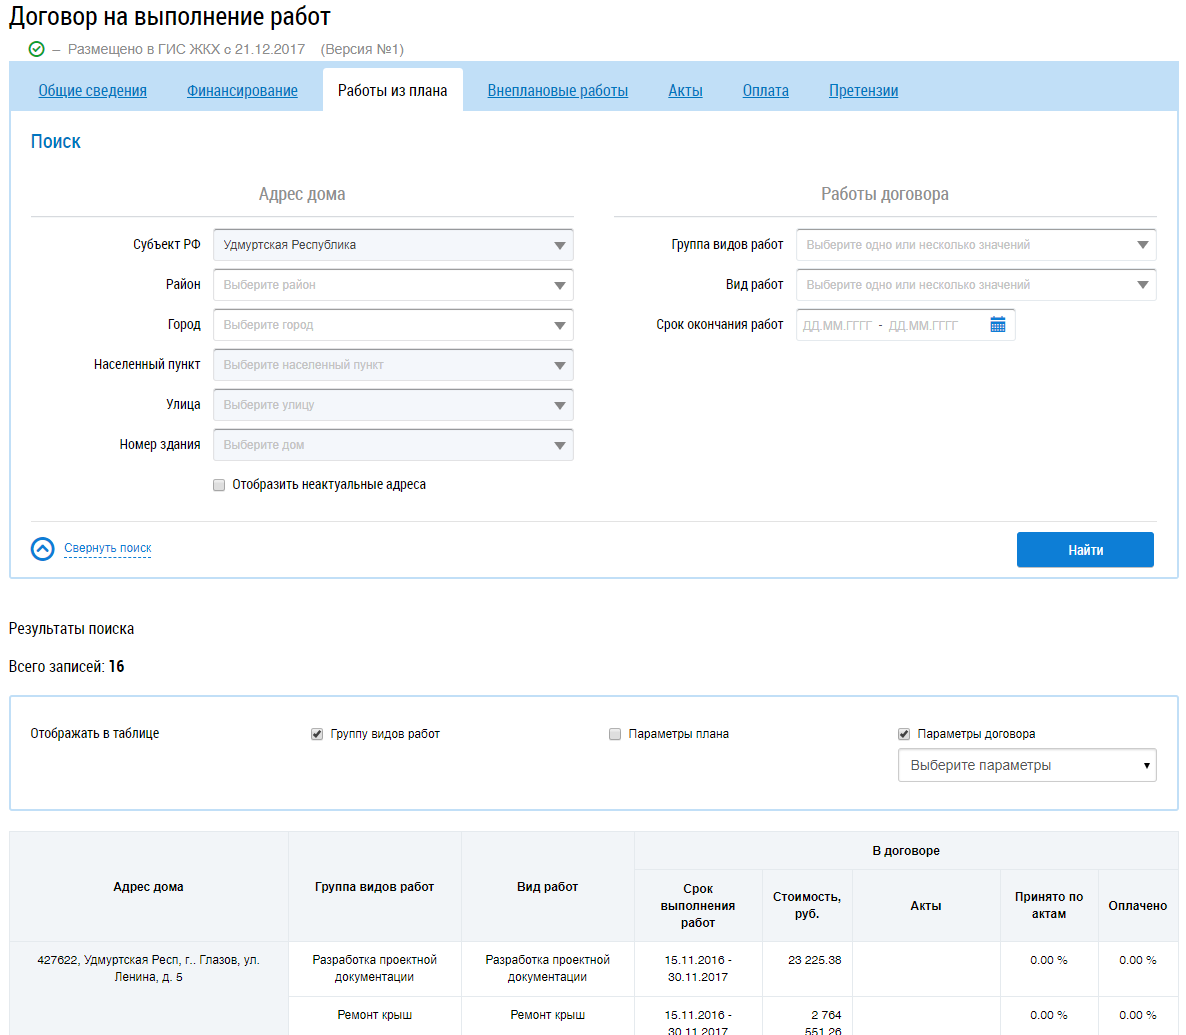The image size is (1186, 1035).
Task: Open the 'Акты' tab
Action: (685, 91)
